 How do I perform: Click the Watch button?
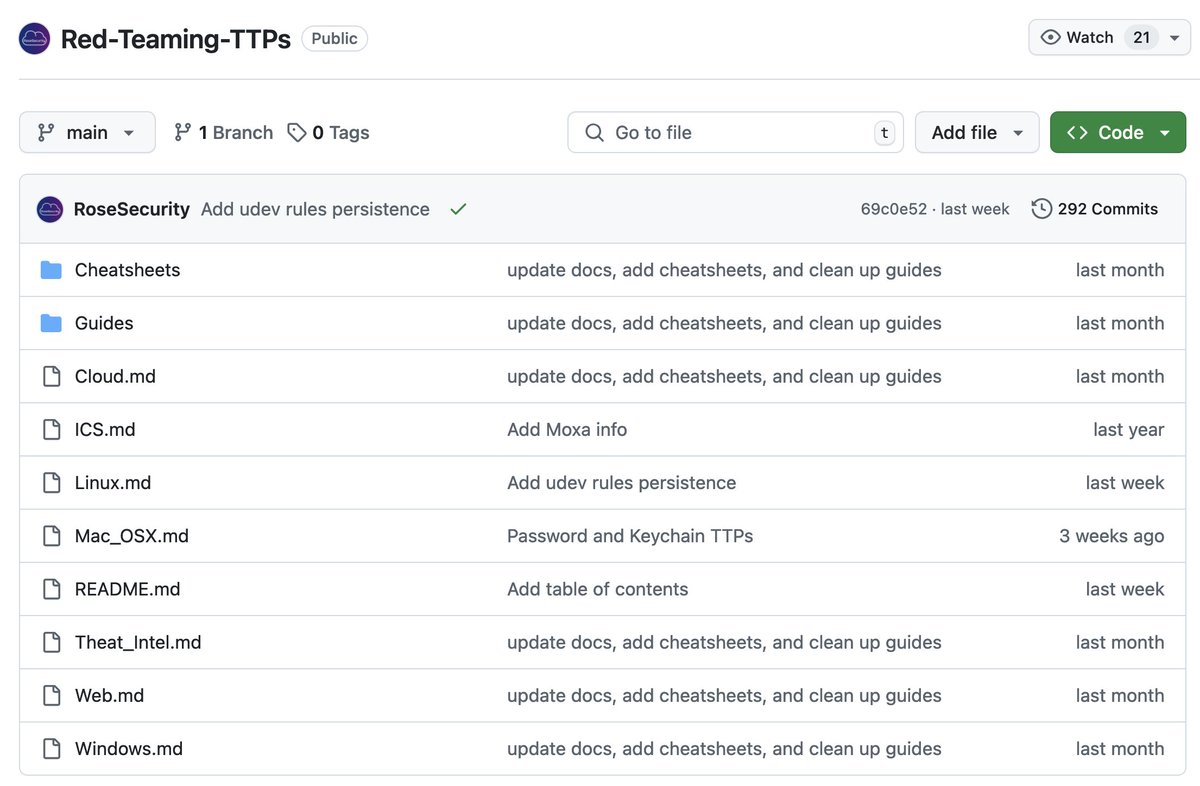(1109, 37)
